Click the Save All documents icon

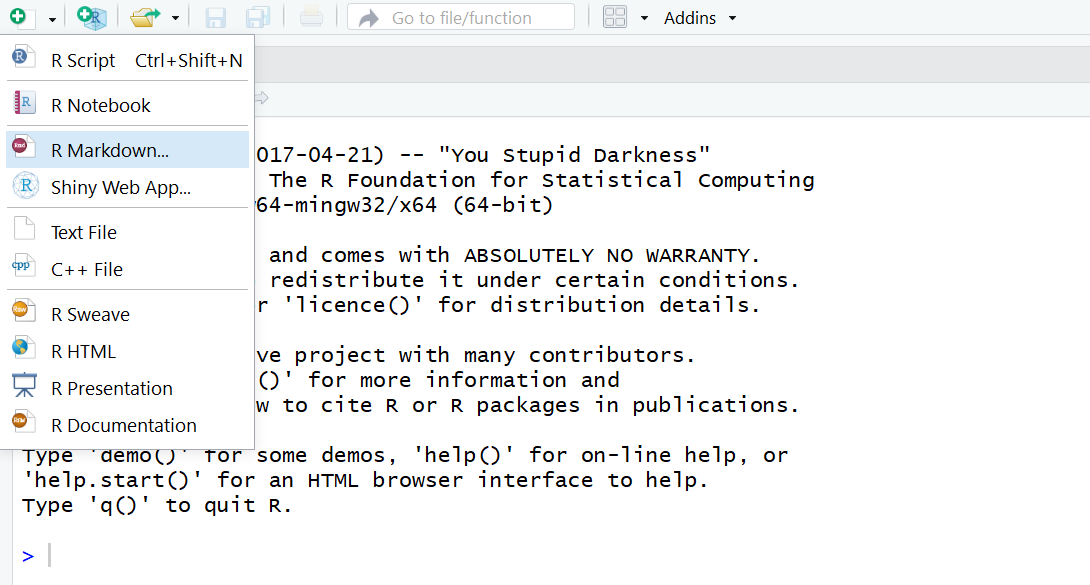point(258,17)
